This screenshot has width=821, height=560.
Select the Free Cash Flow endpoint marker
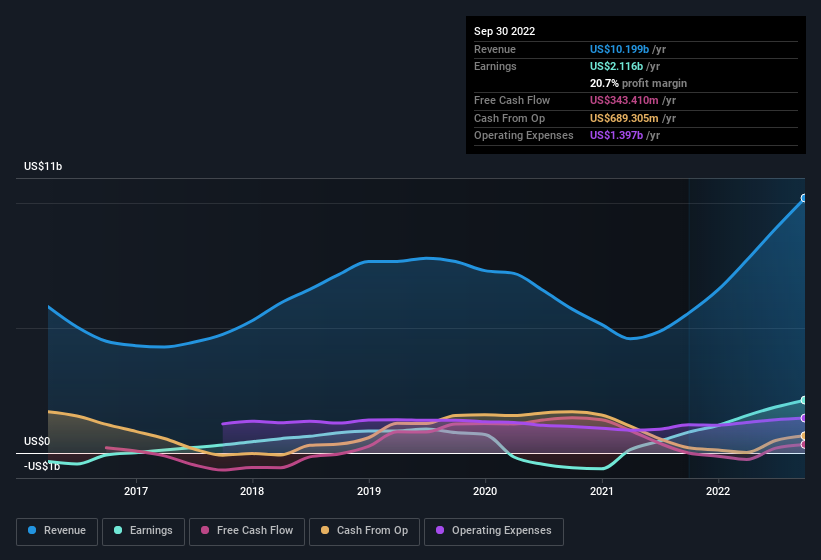(804, 445)
